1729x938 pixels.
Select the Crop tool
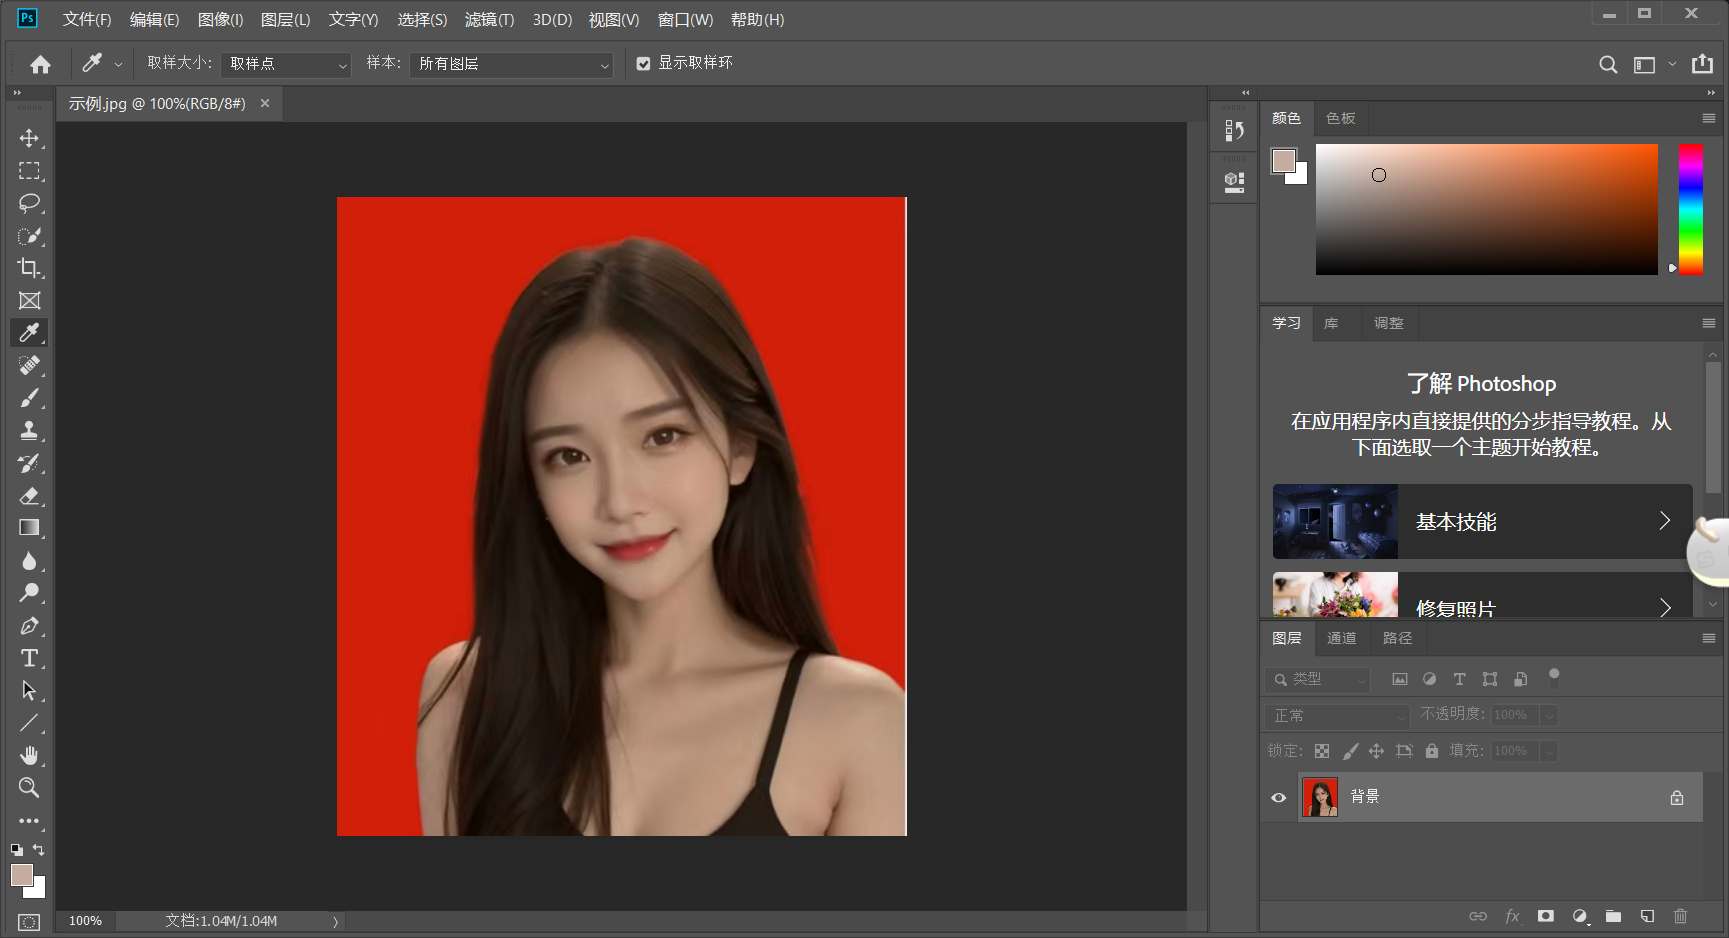(29, 268)
